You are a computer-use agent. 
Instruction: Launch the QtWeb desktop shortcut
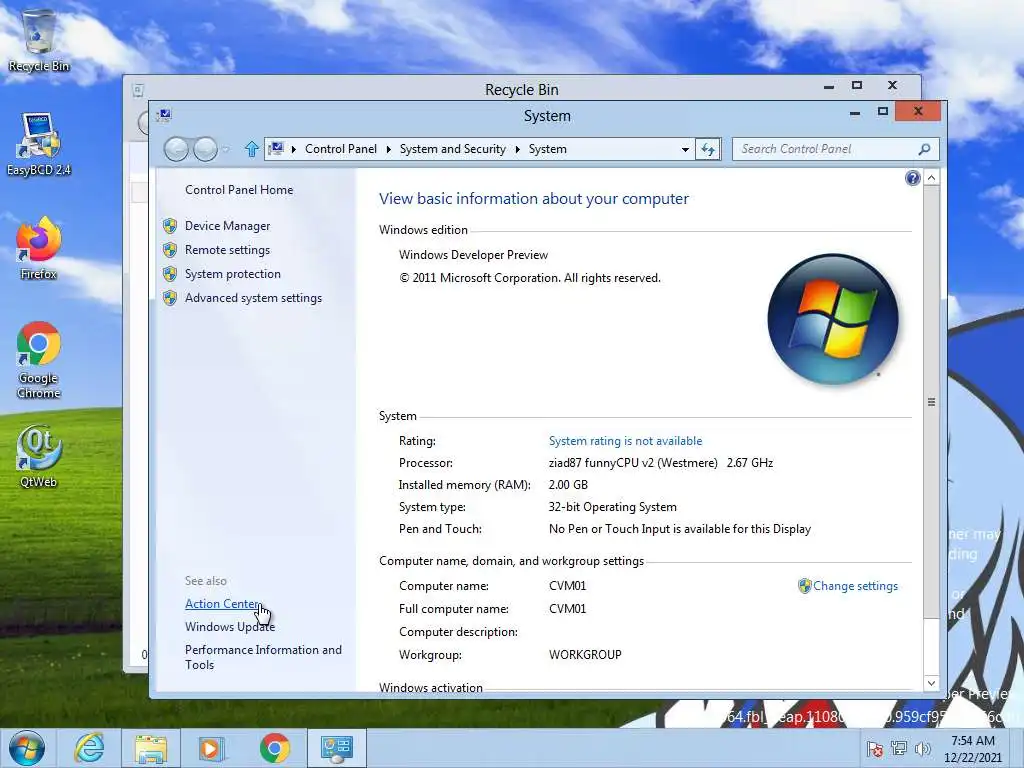(x=39, y=456)
